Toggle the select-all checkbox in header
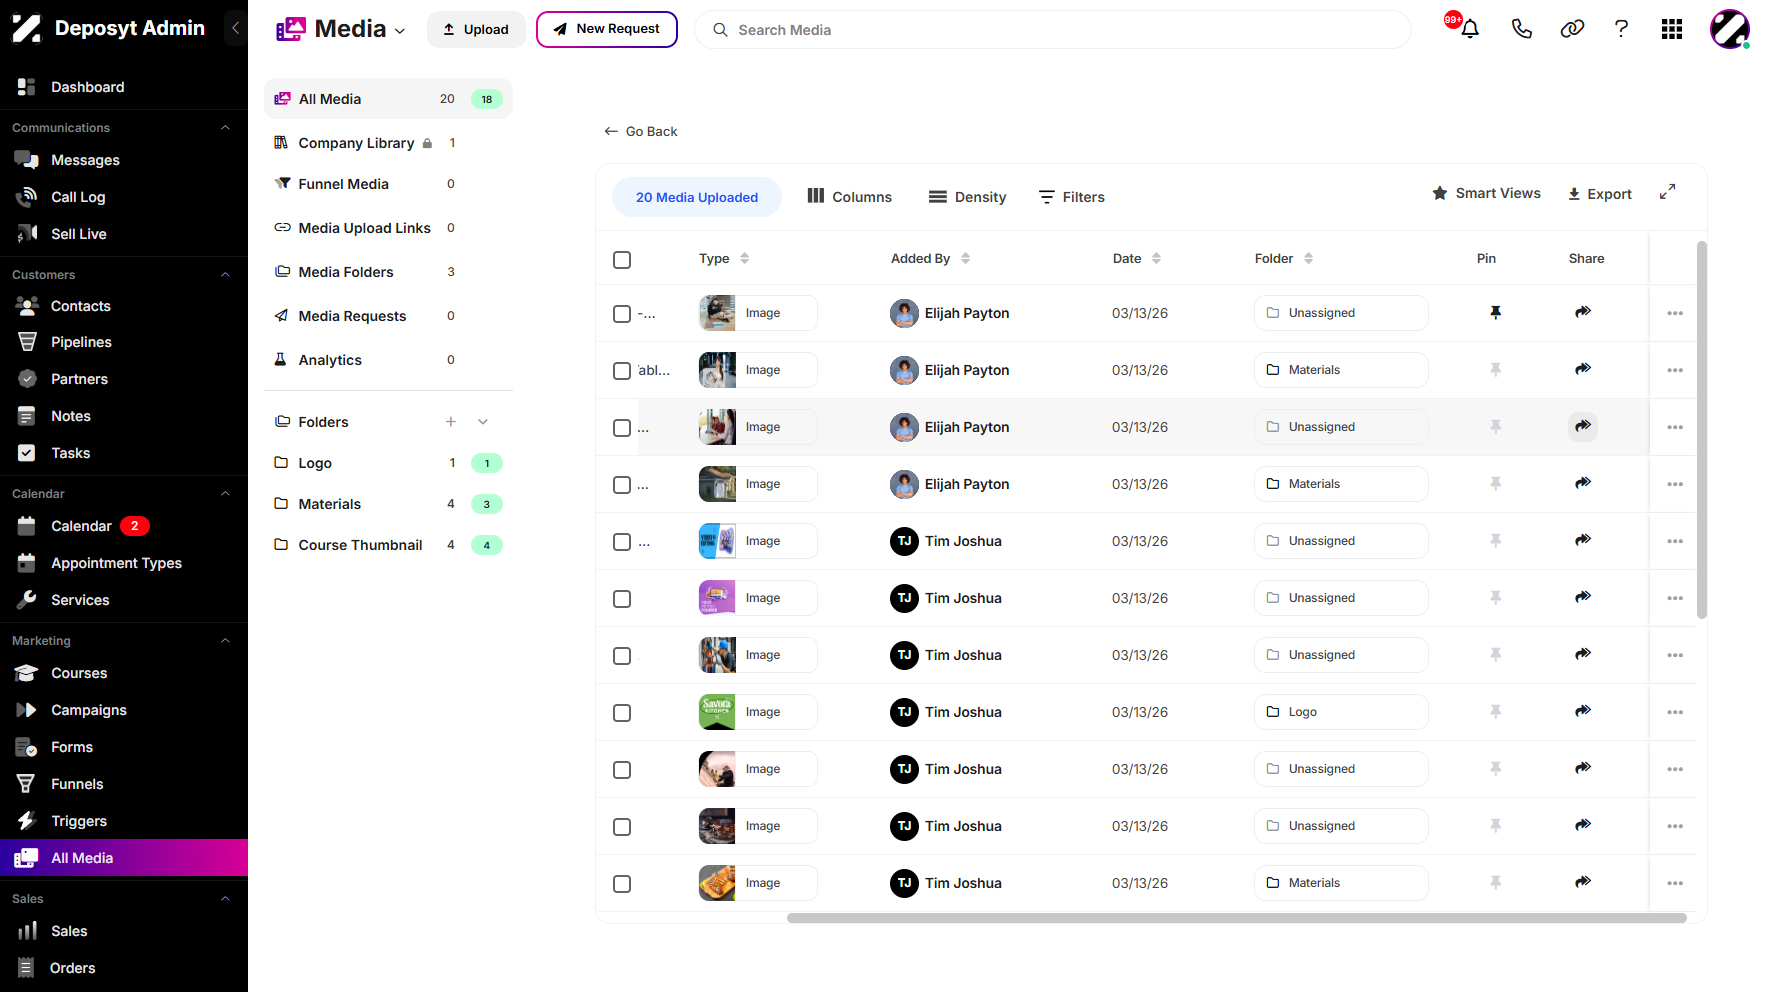This screenshot has width=1774, height=992. pos(622,260)
